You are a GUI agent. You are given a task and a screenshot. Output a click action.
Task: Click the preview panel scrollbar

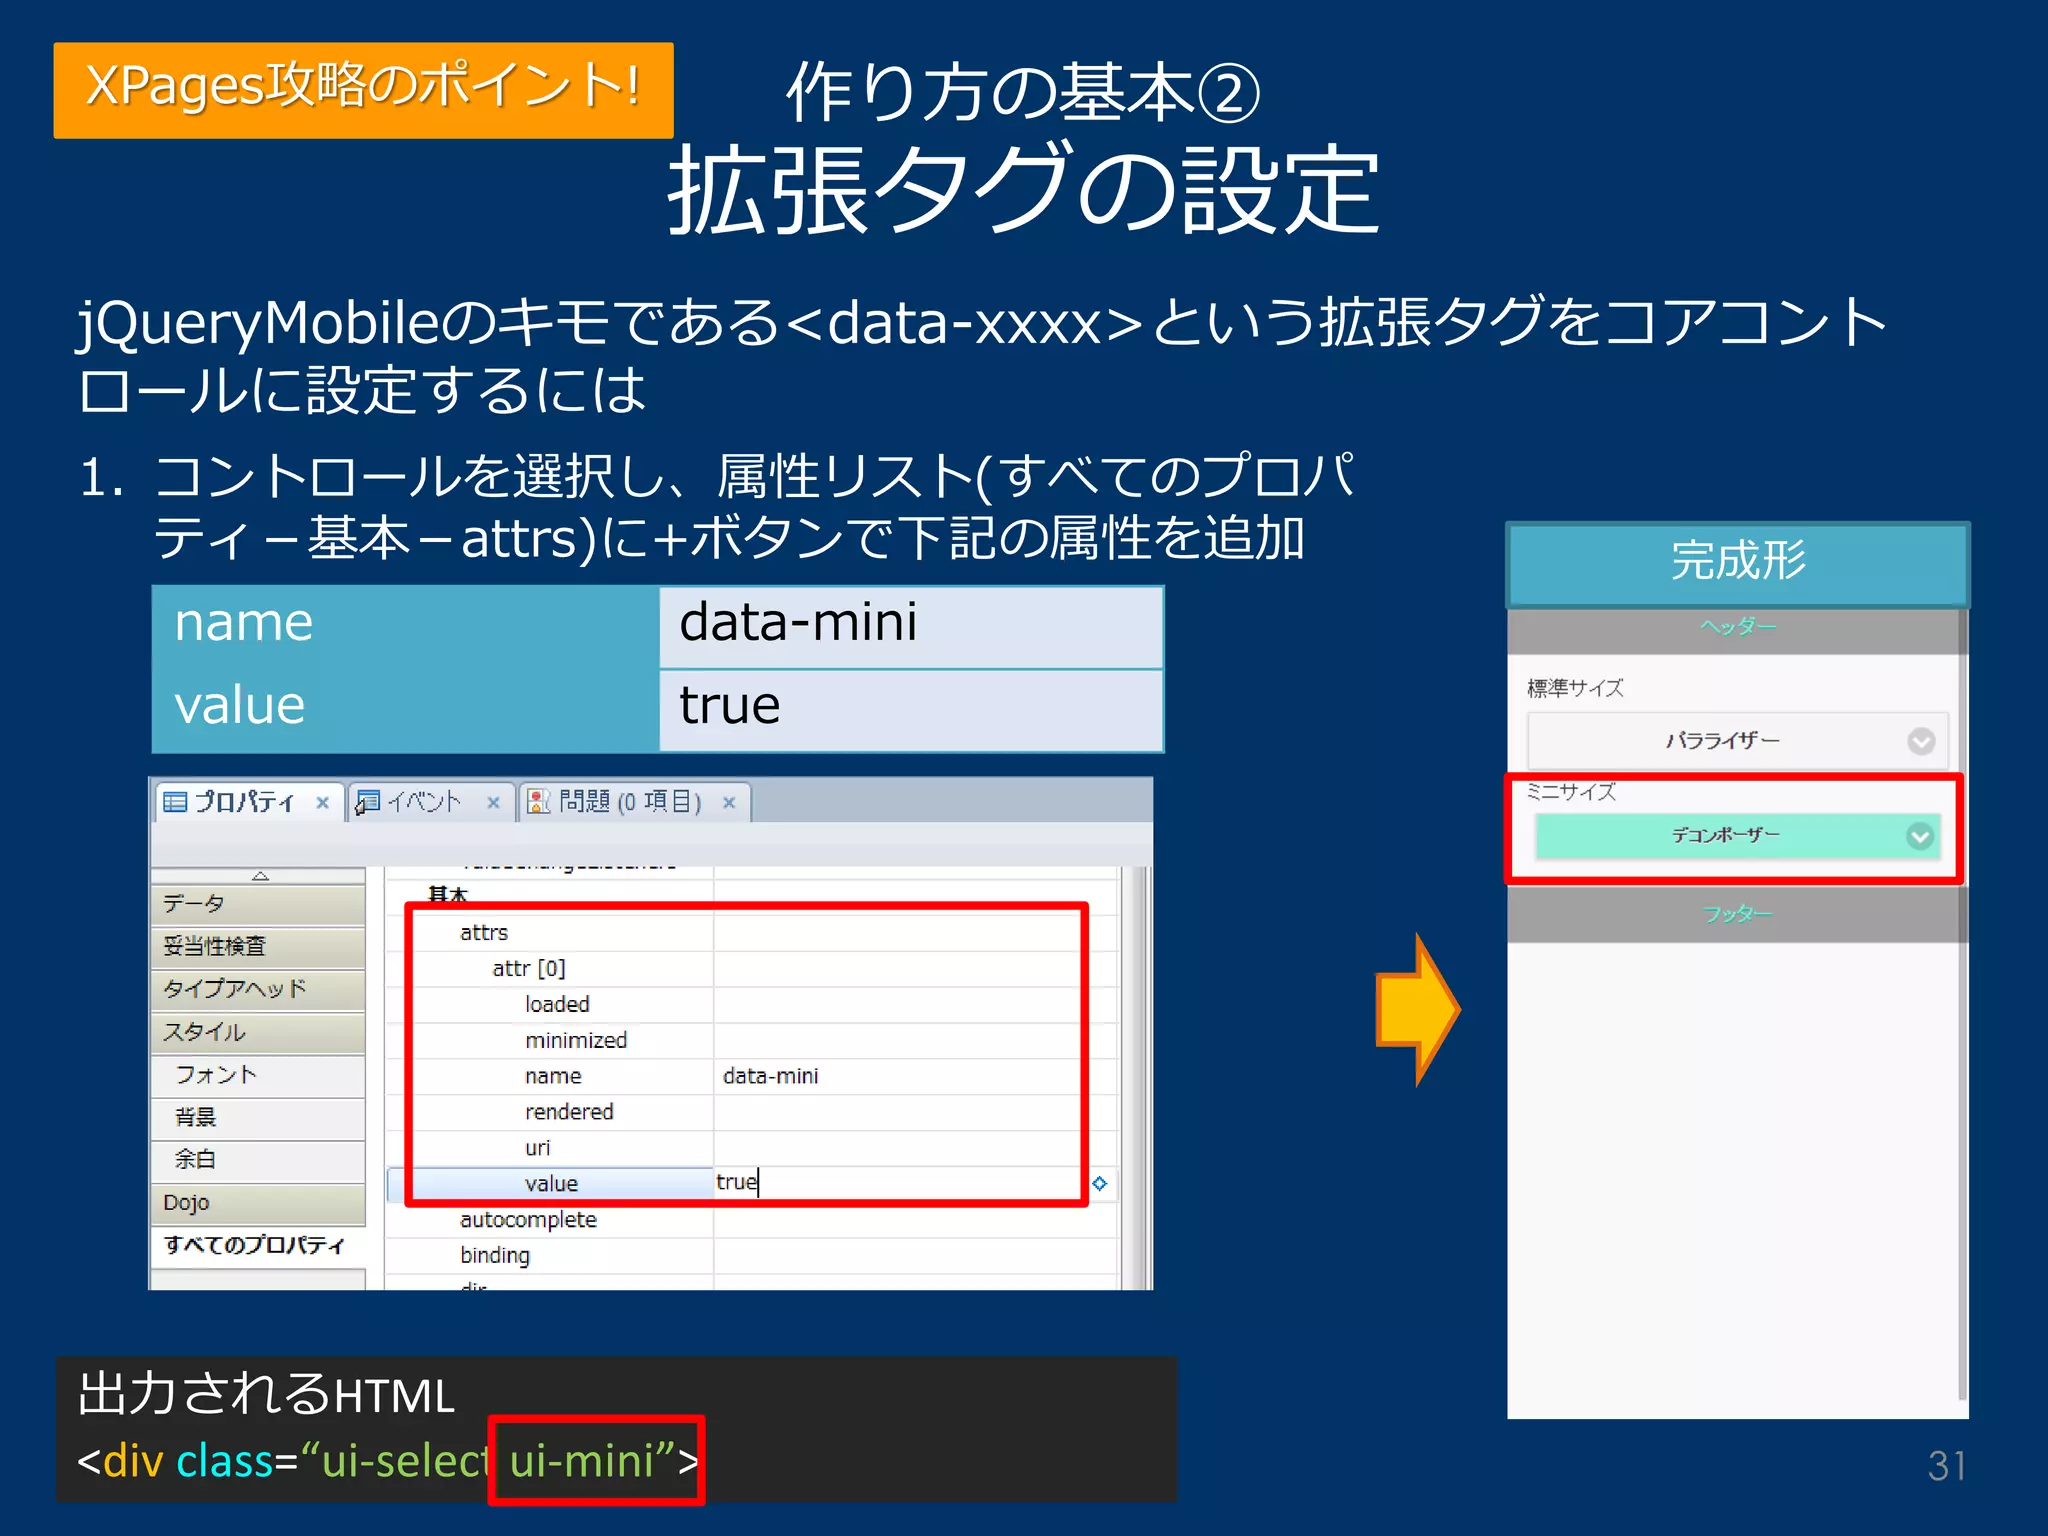1962,1005
